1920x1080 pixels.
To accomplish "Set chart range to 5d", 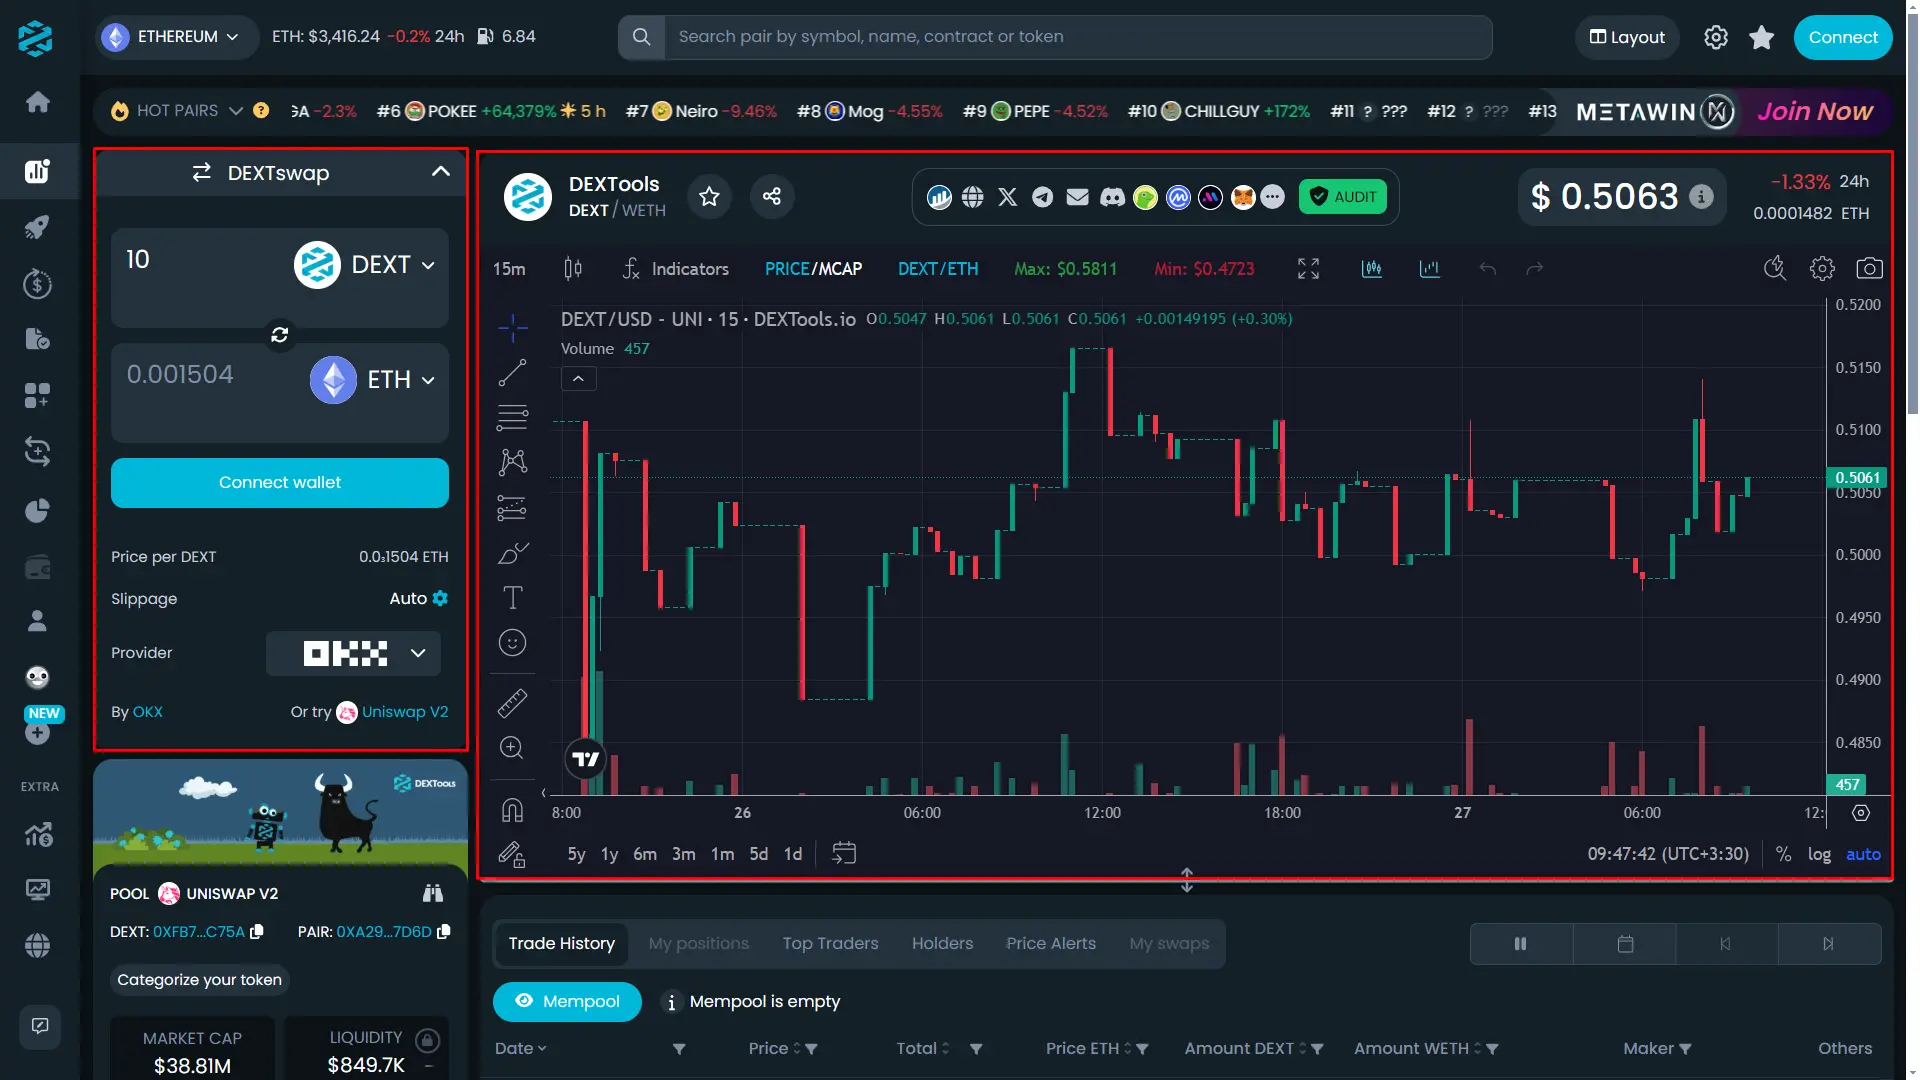I will pos(759,854).
